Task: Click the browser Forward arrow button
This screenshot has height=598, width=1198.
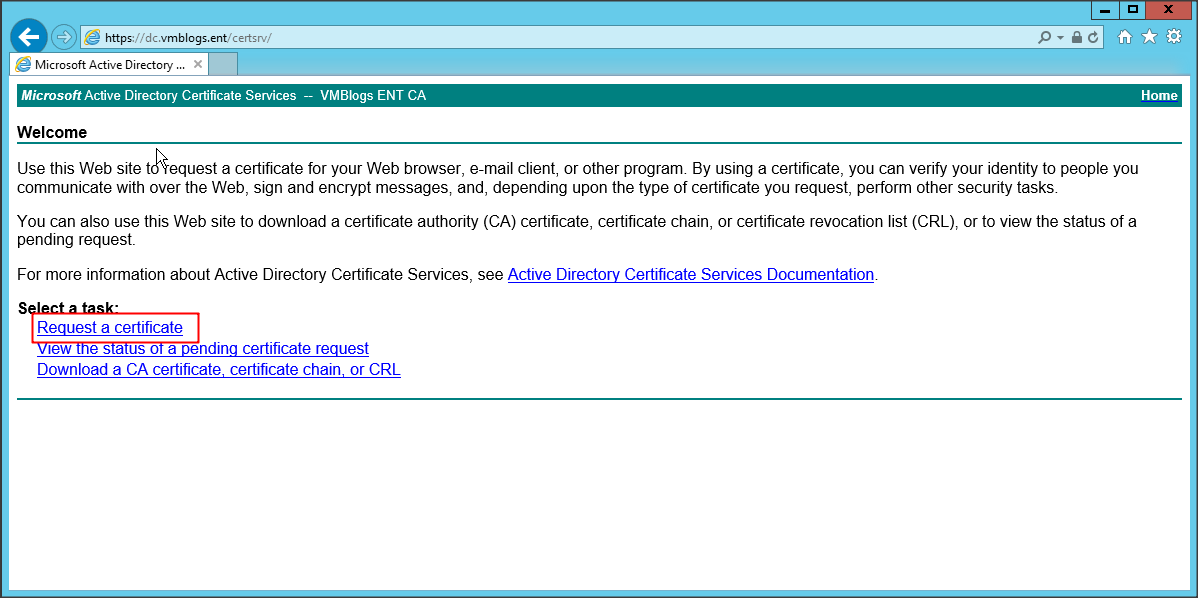Action: (x=64, y=37)
